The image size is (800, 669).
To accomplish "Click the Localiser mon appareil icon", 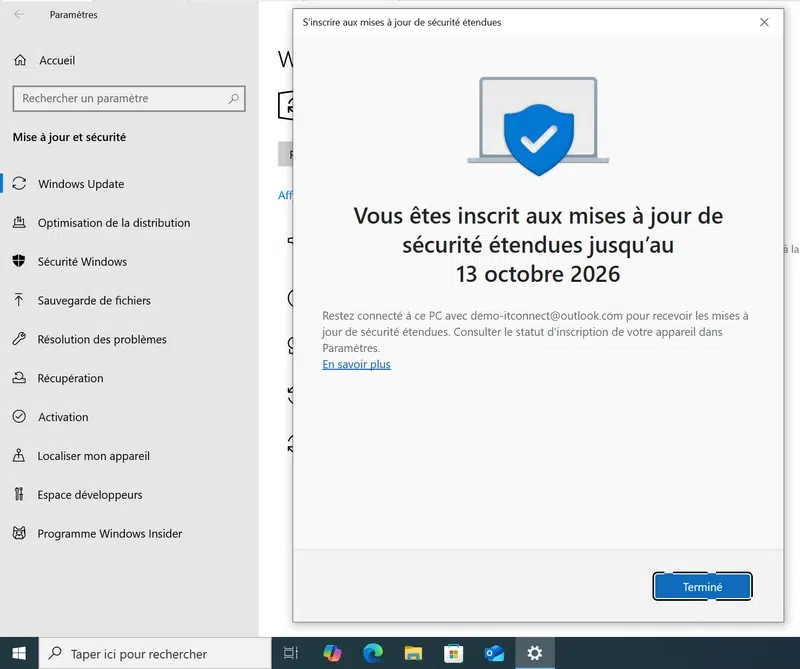I will [x=19, y=455].
